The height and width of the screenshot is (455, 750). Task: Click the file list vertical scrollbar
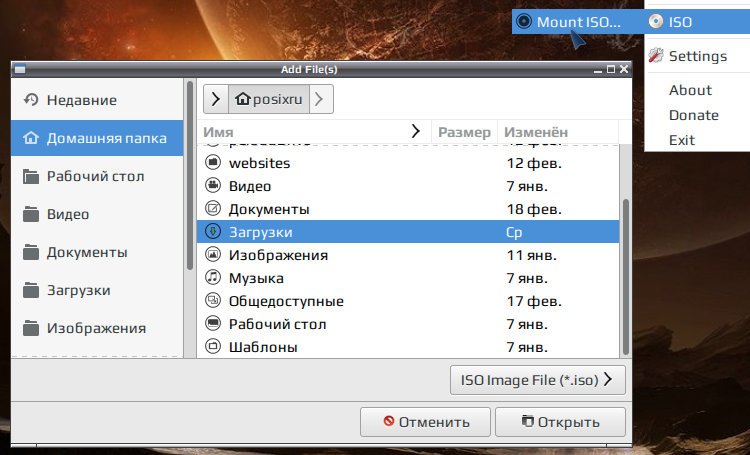(x=625, y=277)
